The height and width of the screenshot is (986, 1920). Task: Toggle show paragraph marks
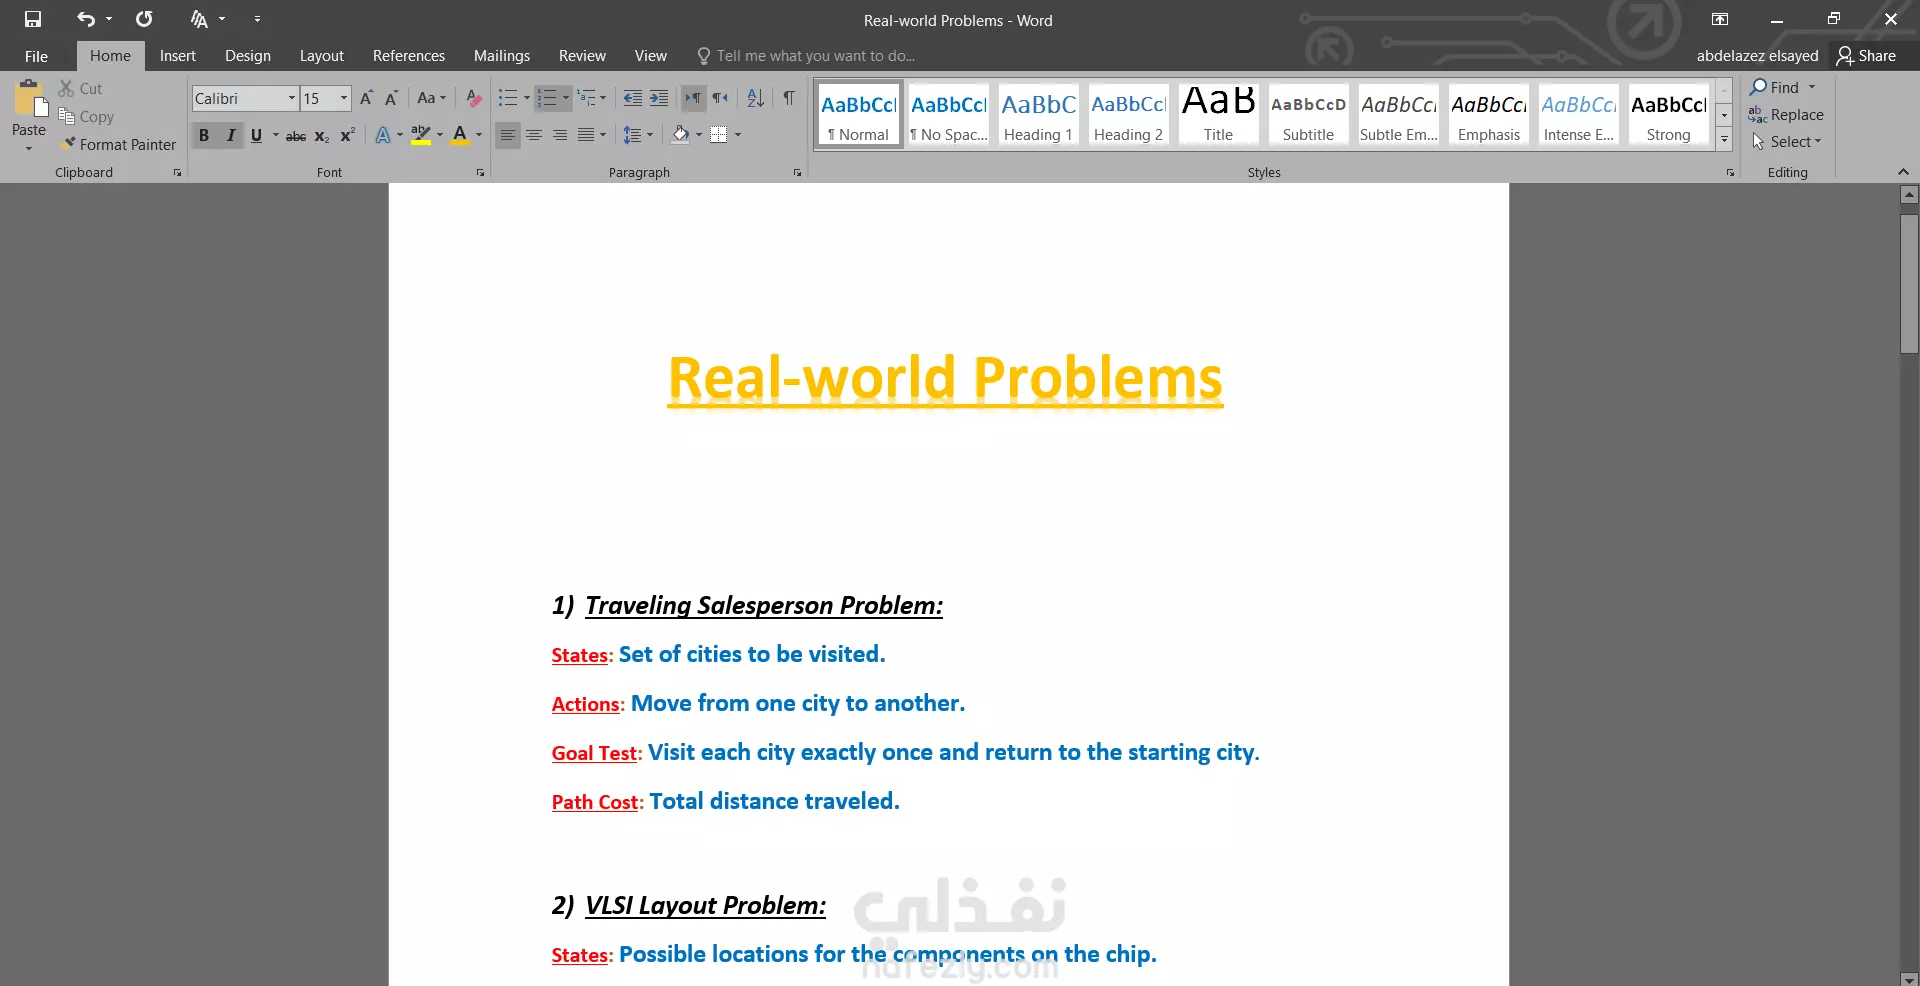[789, 98]
